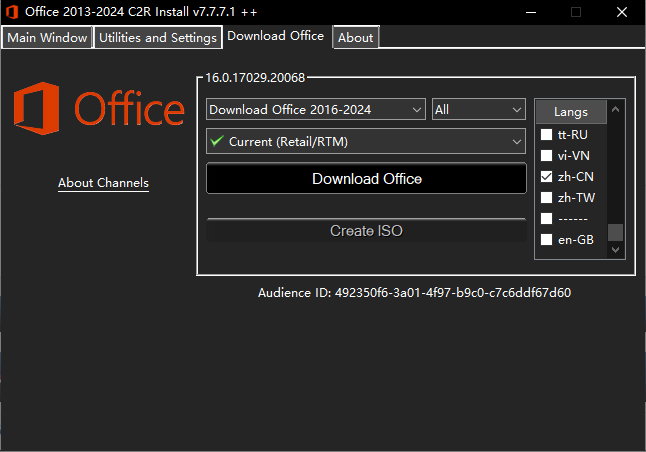Click the Office icon in the title bar
The height and width of the screenshot is (452, 646).
point(12,12)
